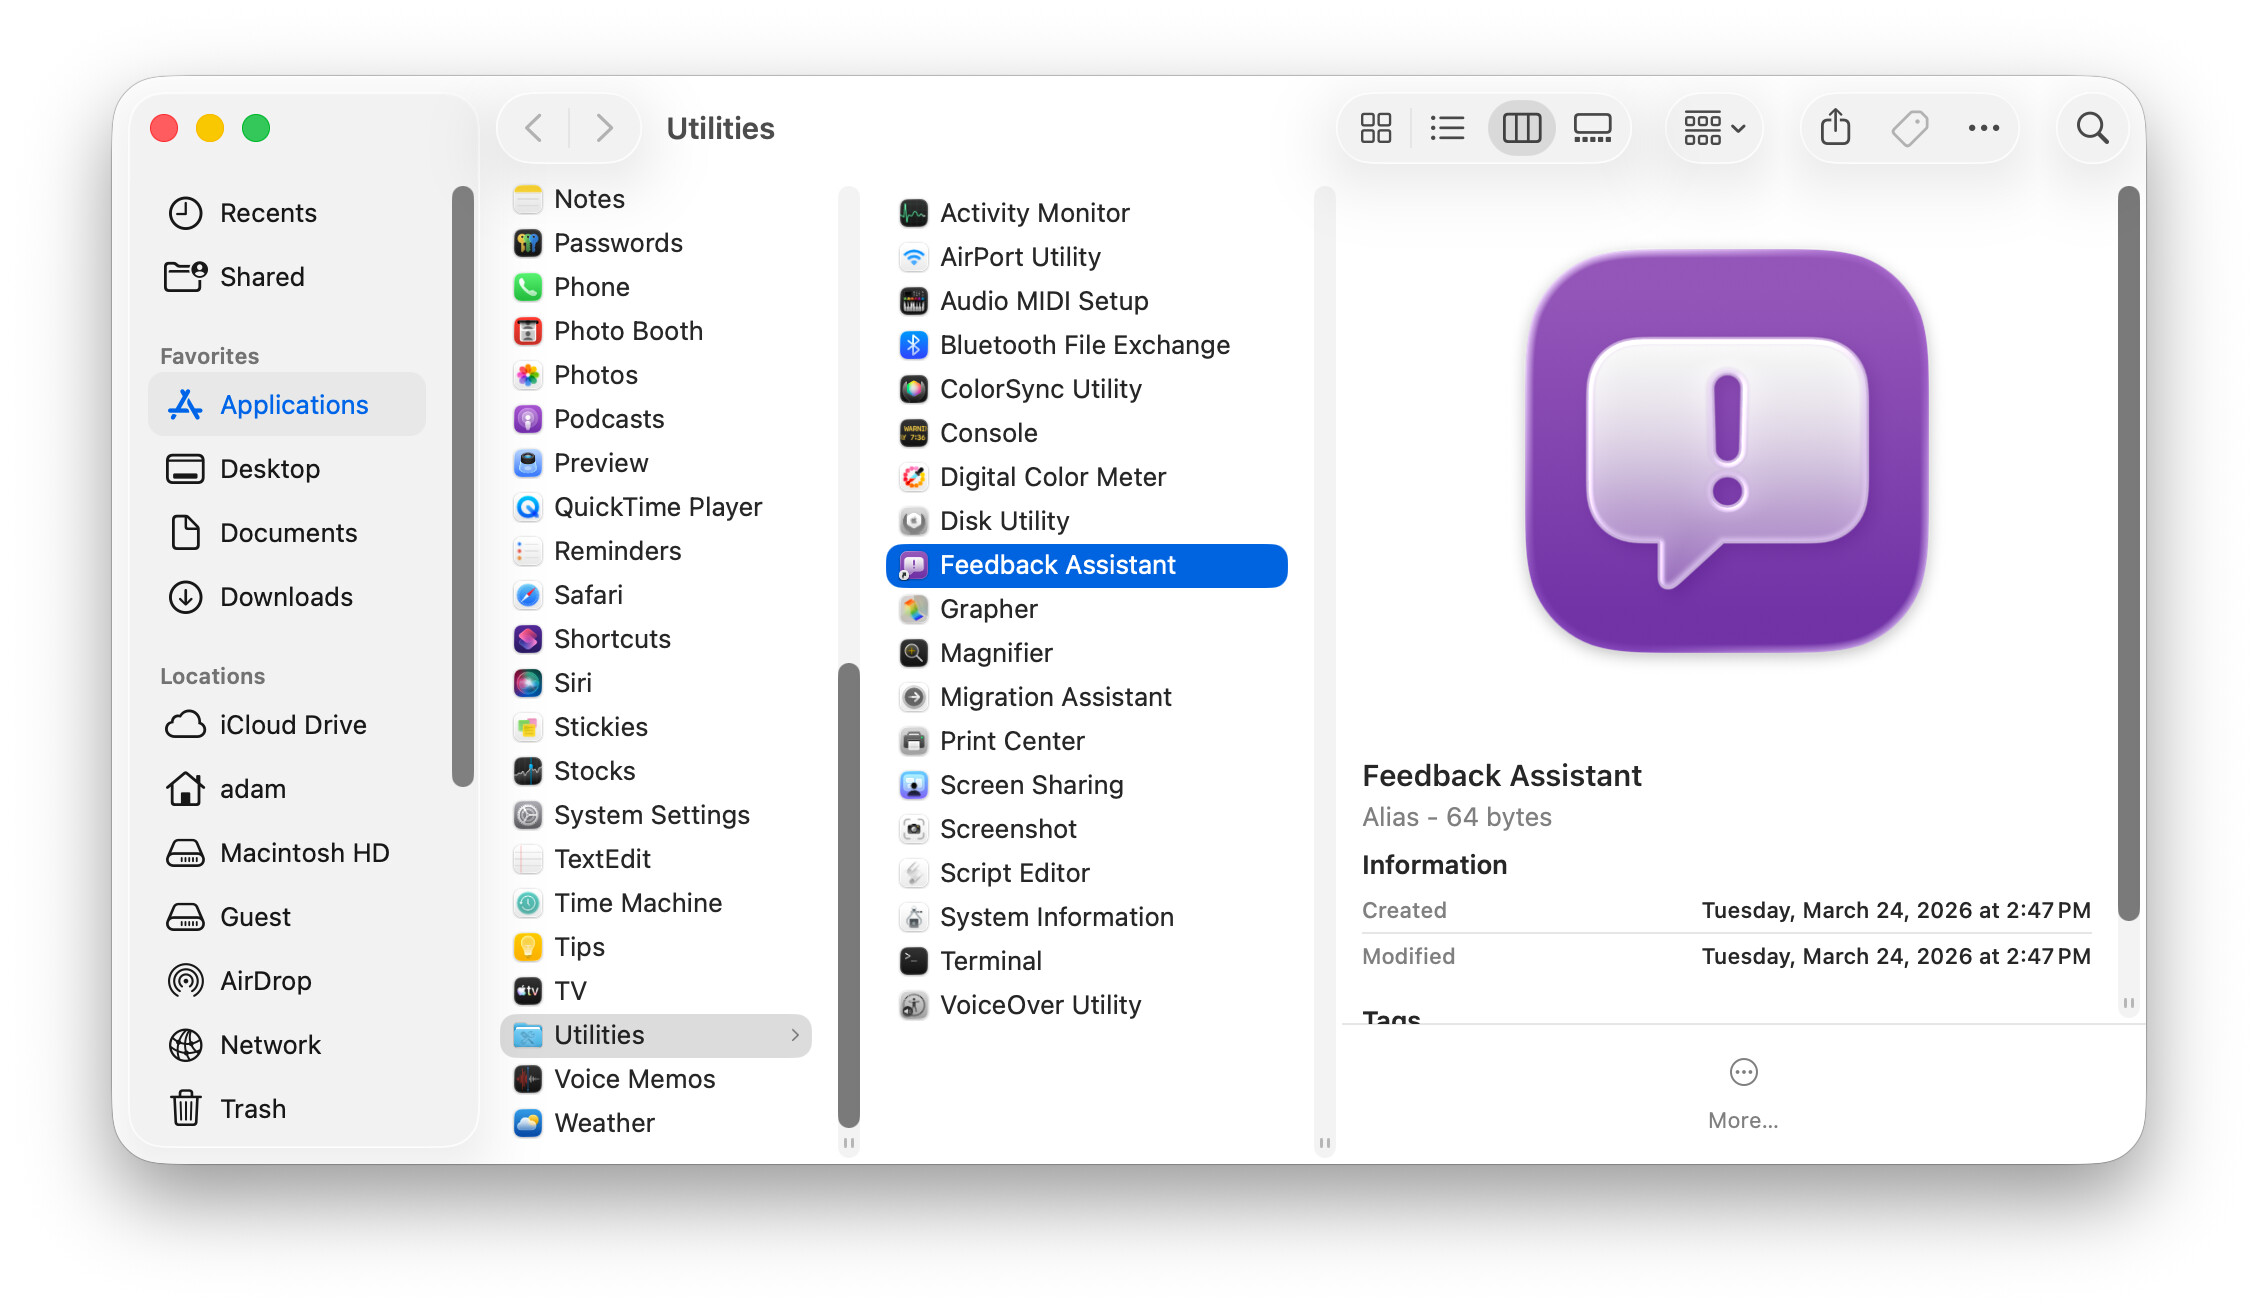Select Activity Monitor app icon
The width and height of the screenshot is (2258, 1312).
point(914,213)
